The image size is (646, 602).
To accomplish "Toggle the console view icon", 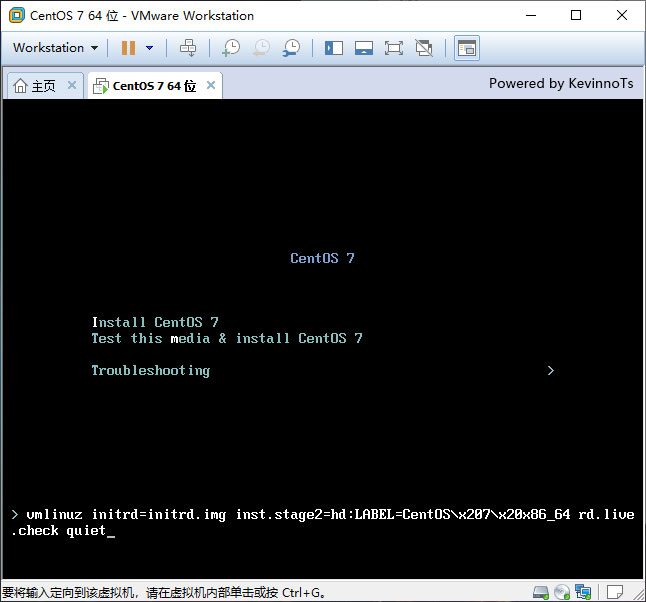I will click(x=467, y=48).
